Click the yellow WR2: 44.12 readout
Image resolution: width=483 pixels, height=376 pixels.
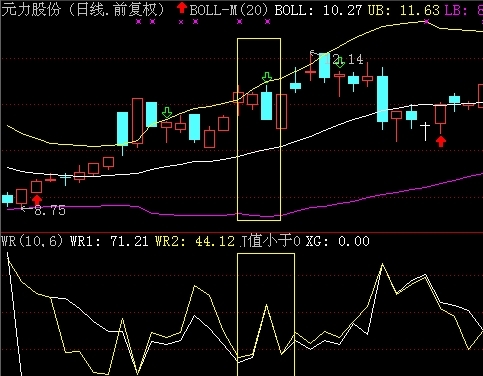point(195,241)
